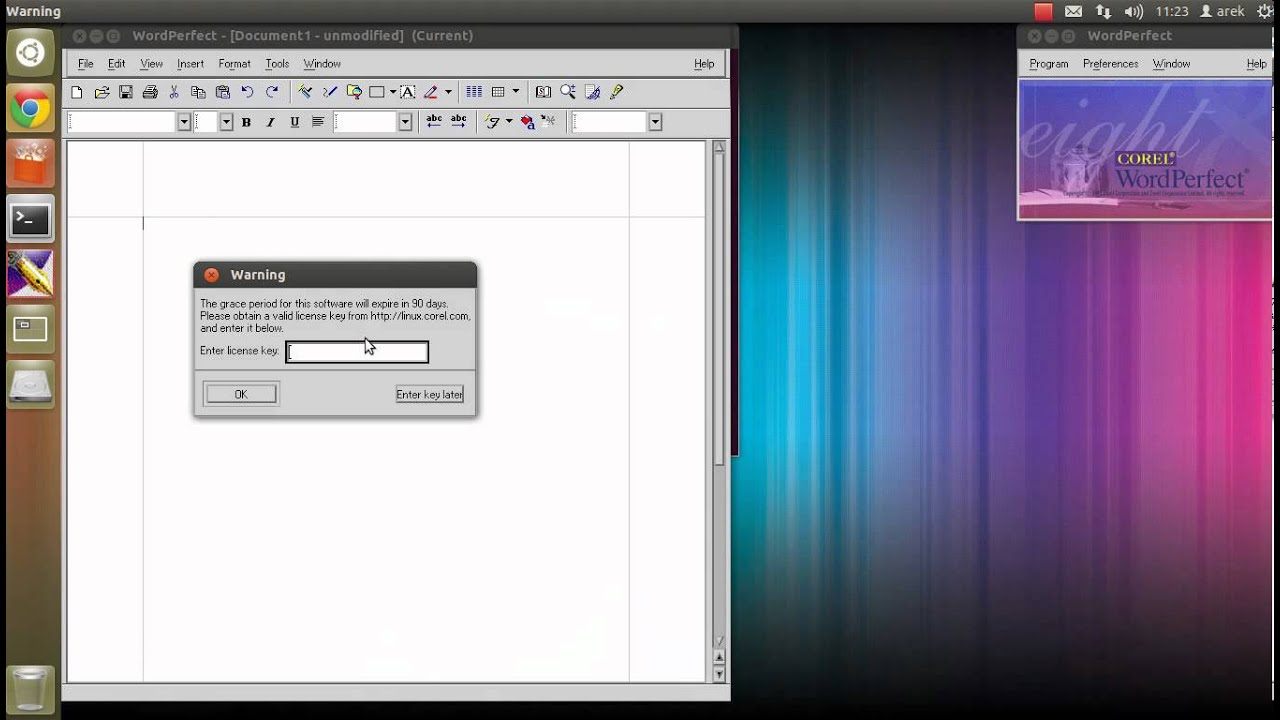Screen dimensions: 1280x720
Task: Expand the rightmost property bar dropdown arrow
Action: click(655, 122)
